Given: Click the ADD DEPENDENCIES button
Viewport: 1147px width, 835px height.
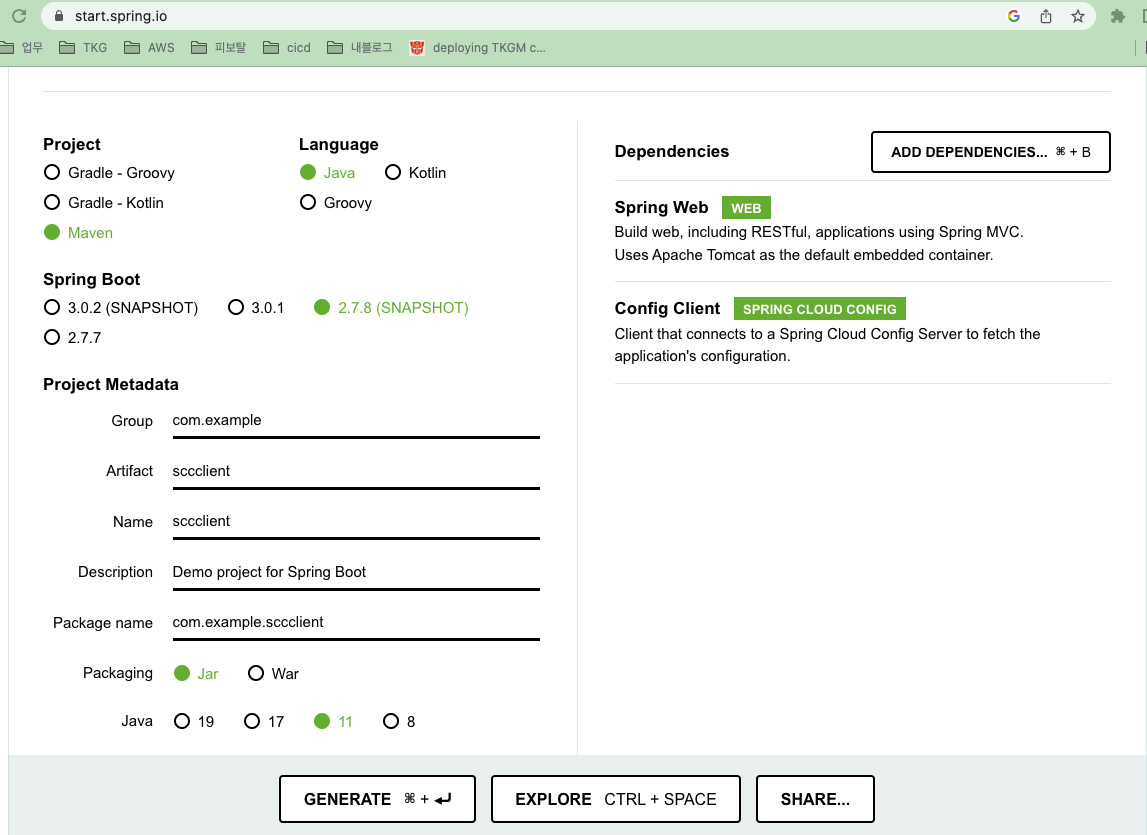Looking at the screenshot, I should click(990, 152).
